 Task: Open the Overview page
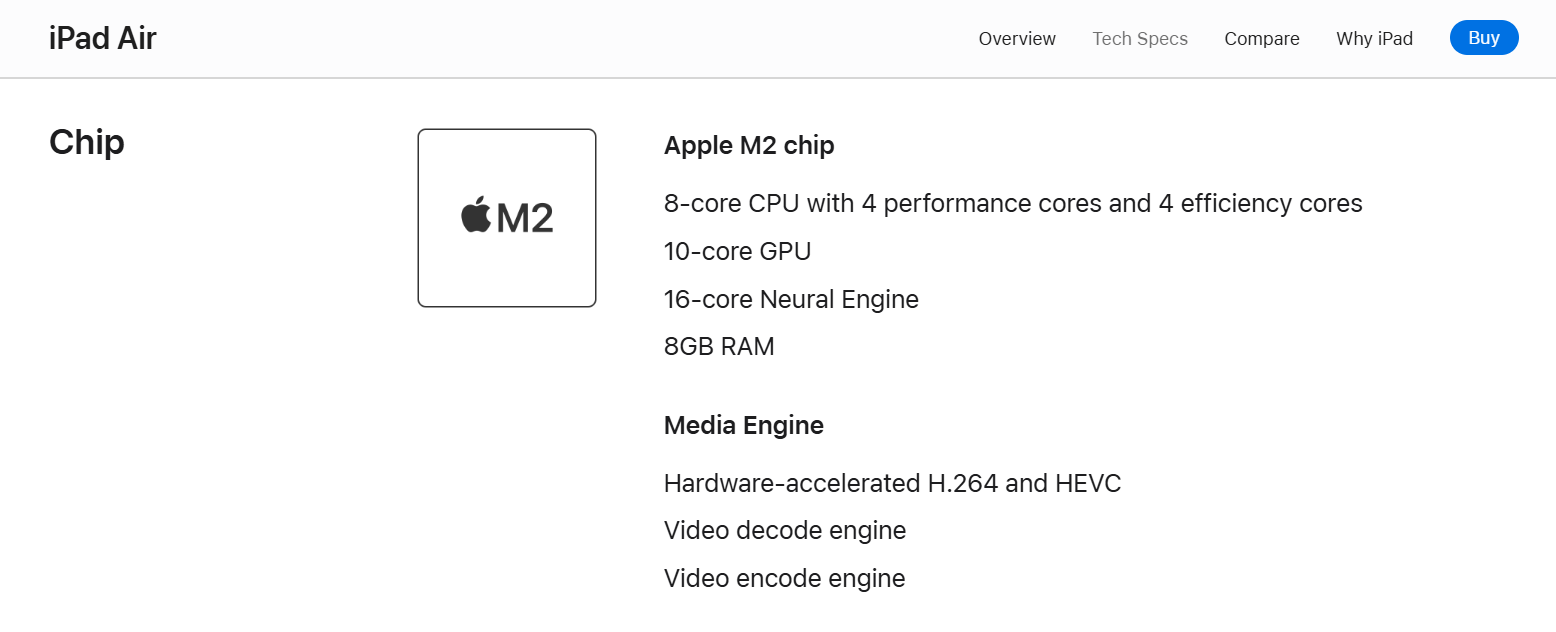coord(1017,39)
